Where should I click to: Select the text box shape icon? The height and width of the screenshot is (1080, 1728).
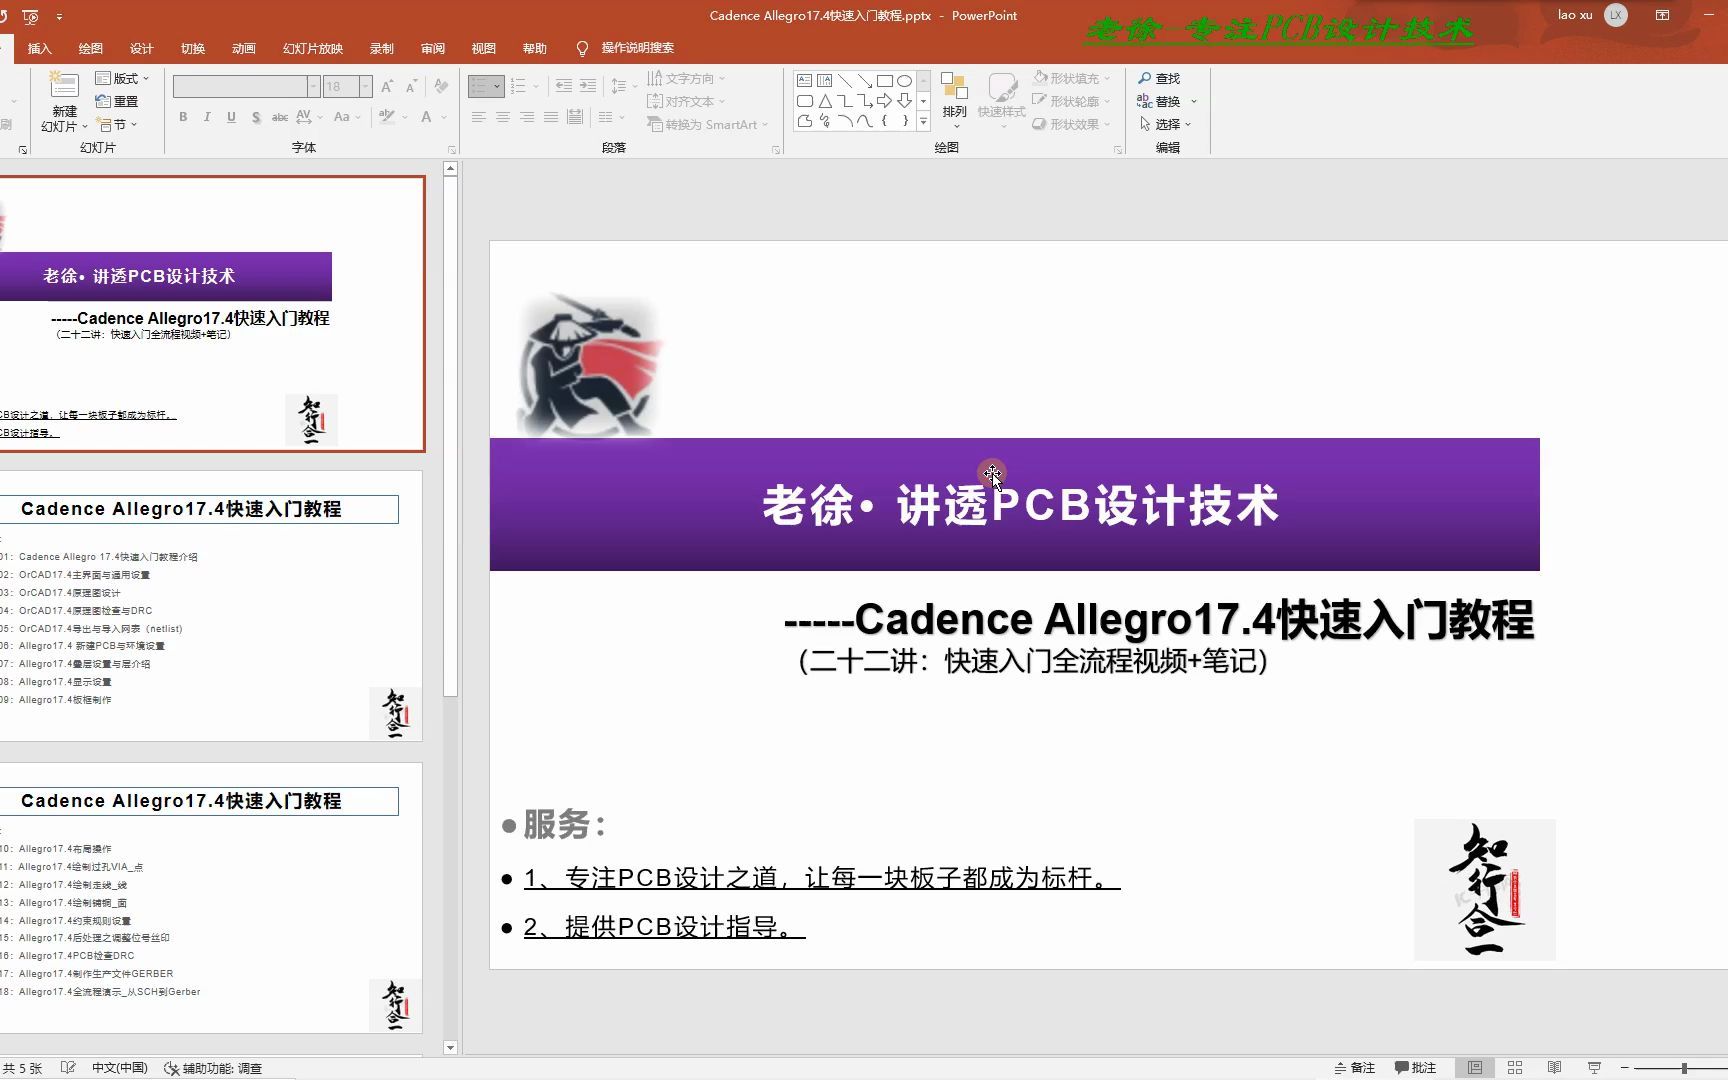[x=804, y=80]
